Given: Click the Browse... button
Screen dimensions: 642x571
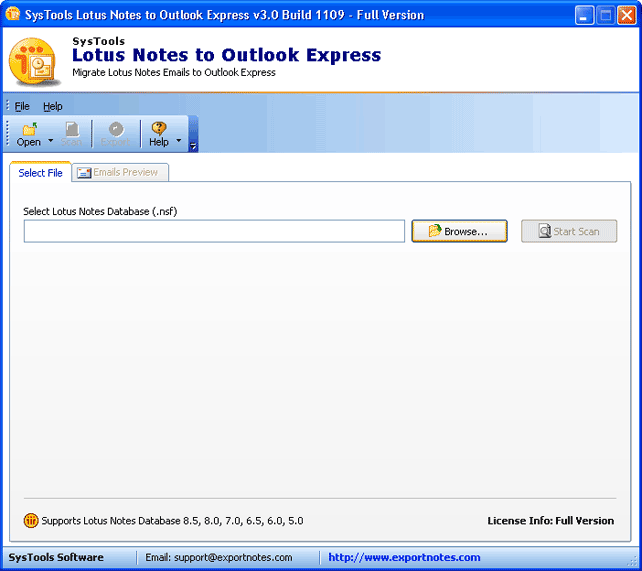Looking at the screenshot, I should 459,231.
